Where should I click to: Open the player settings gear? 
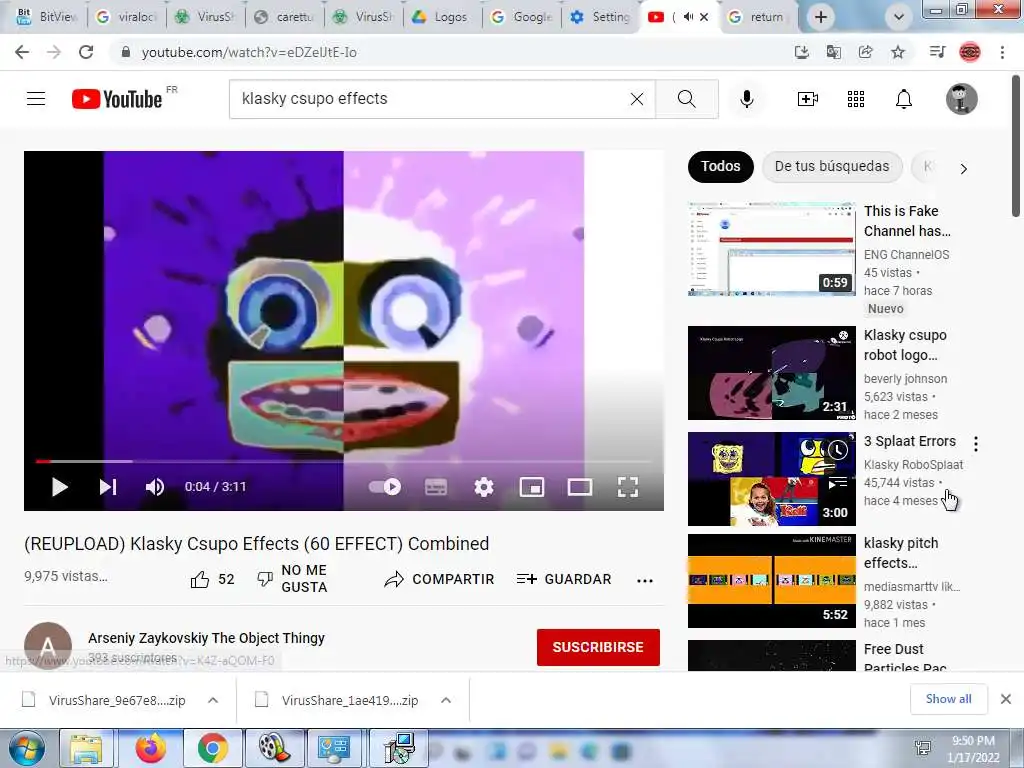[484, 487]
